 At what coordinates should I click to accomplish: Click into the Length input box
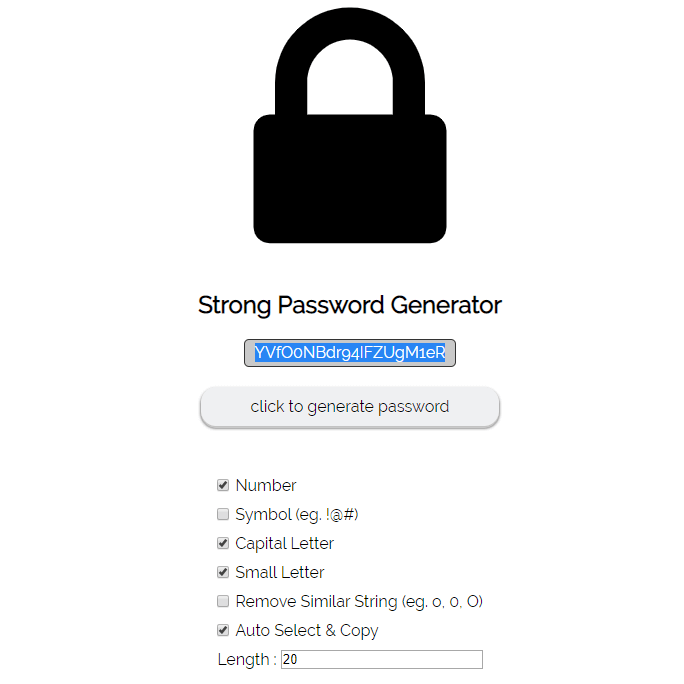[381, 660]
